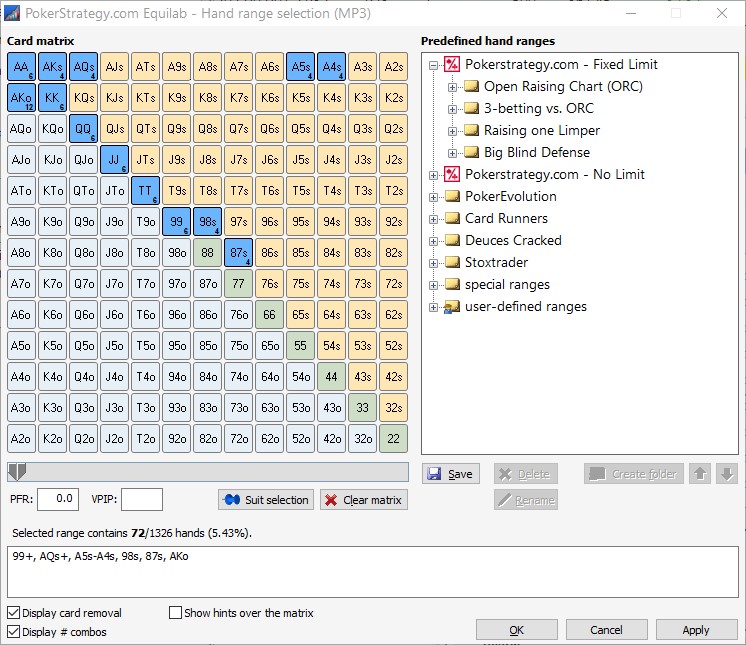Click the Raising one Limper folder icon
Screen dimensions: 746x645
pyautogui.click(x=471, y=130)
